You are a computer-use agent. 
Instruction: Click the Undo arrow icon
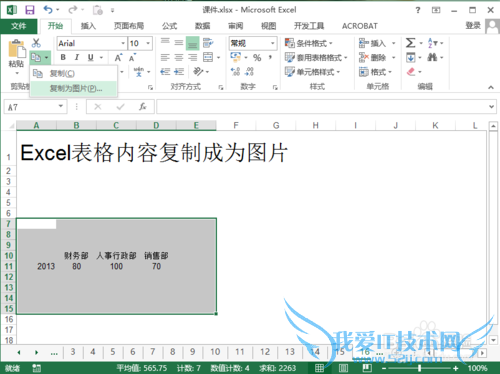(x=48, y=10)
